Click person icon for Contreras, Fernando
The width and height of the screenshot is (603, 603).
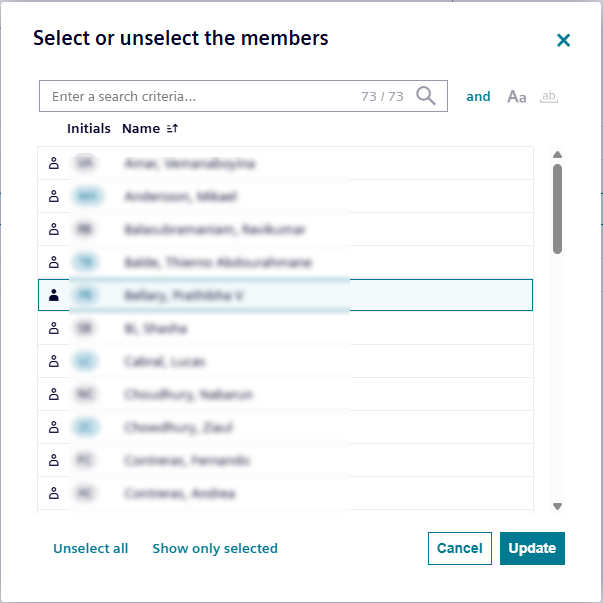tap(54, 460)
